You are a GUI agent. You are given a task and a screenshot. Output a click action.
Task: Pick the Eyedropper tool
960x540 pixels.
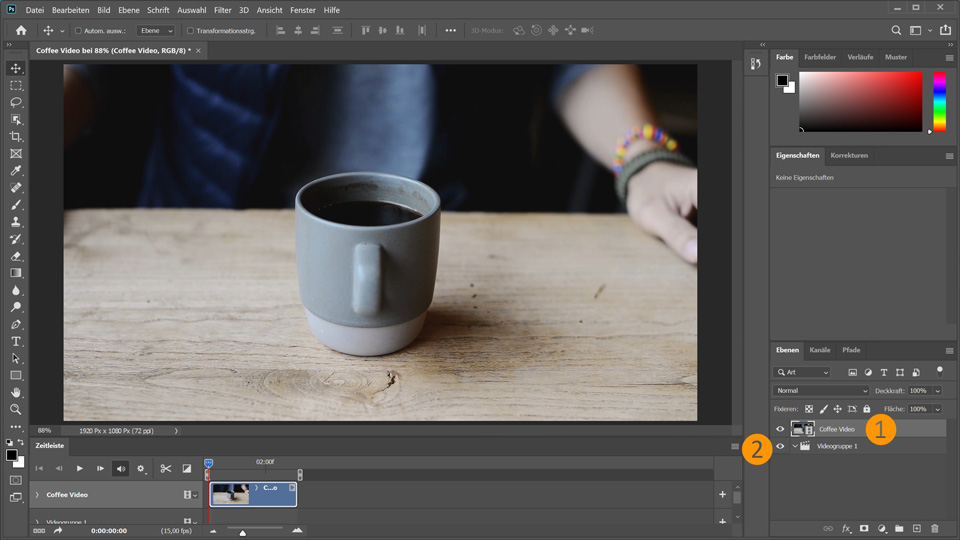(16, 170)
